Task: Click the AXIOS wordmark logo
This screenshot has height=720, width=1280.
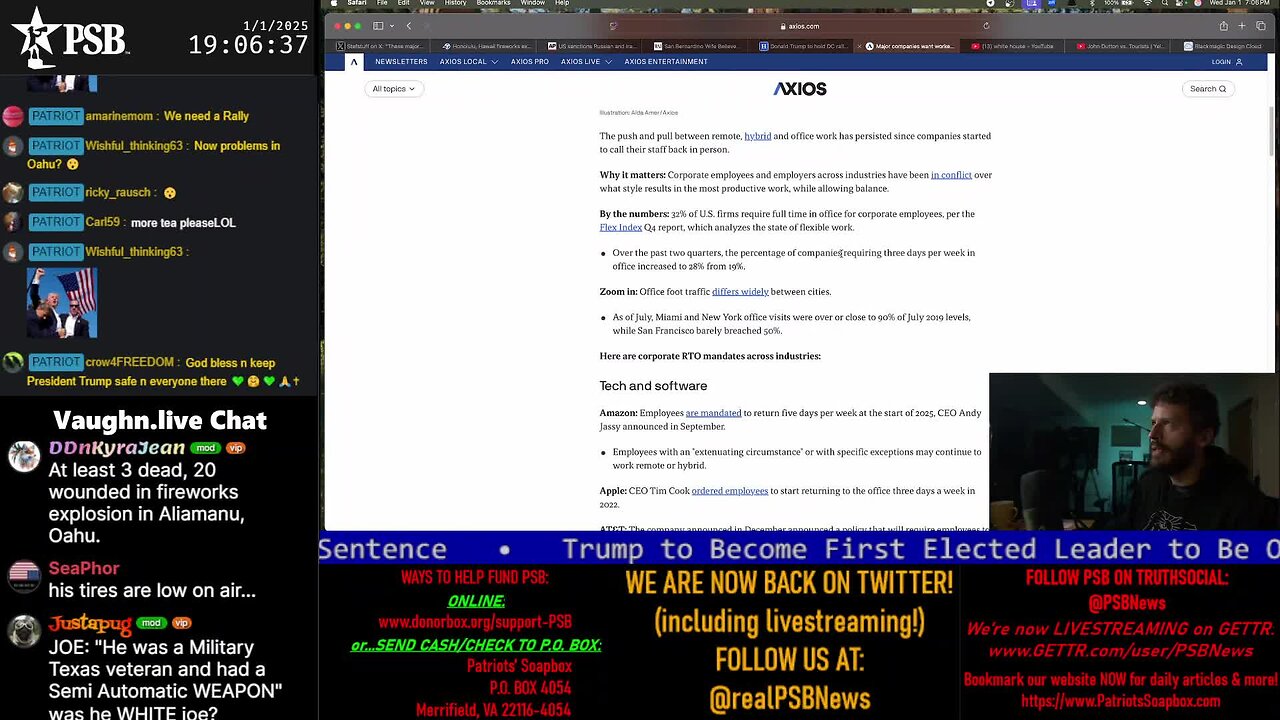Action: click(x=800, y=89)
